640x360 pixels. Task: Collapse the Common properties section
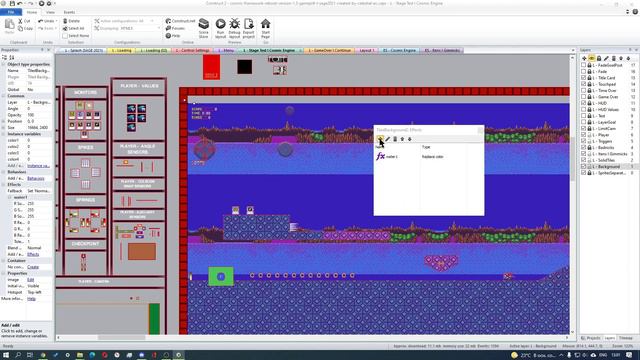click(4, 96)
